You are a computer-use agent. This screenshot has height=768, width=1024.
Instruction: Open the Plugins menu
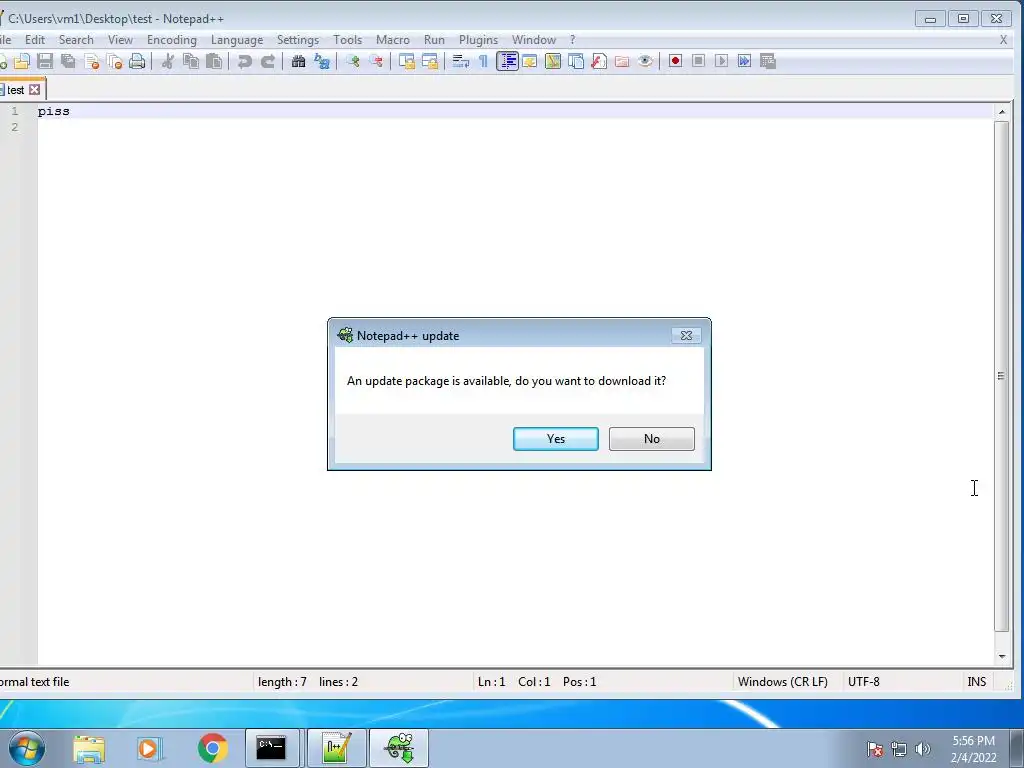coord(478,40)
